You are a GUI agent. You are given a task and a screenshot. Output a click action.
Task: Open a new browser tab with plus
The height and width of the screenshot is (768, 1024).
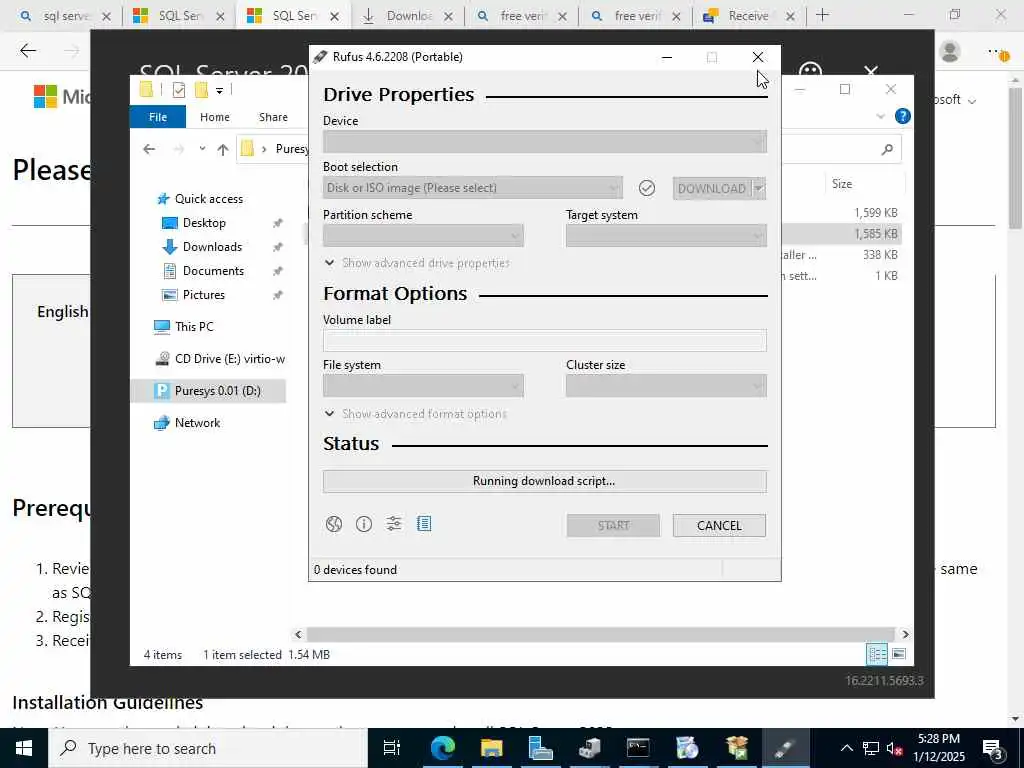click(x=823, y=15)
